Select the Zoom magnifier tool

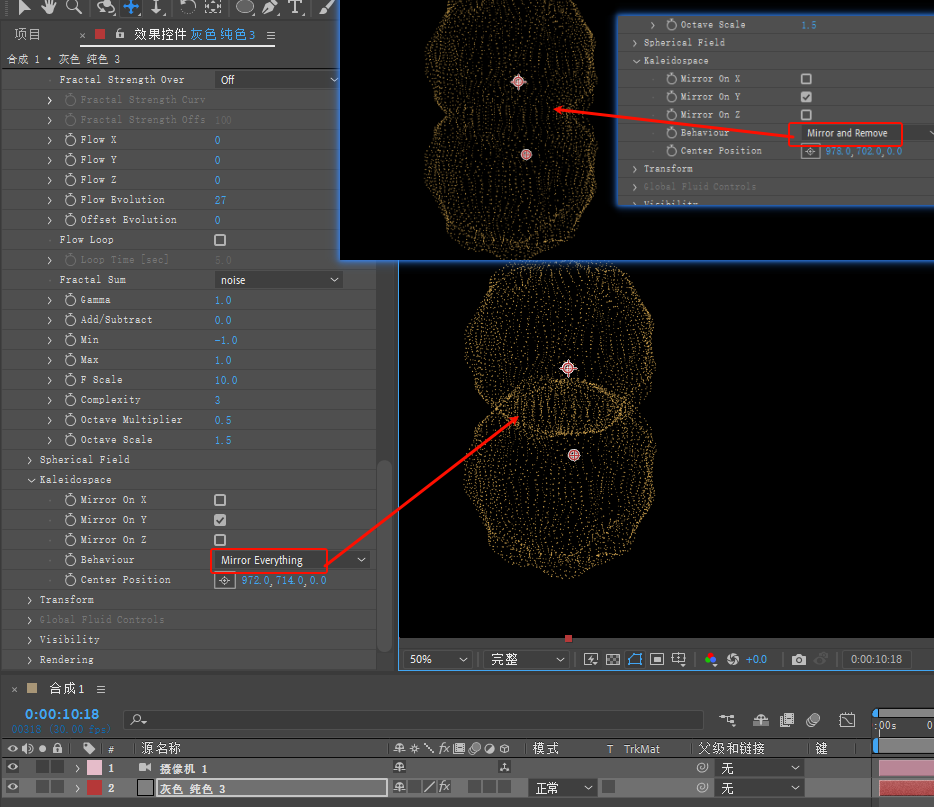click(74, 7)
